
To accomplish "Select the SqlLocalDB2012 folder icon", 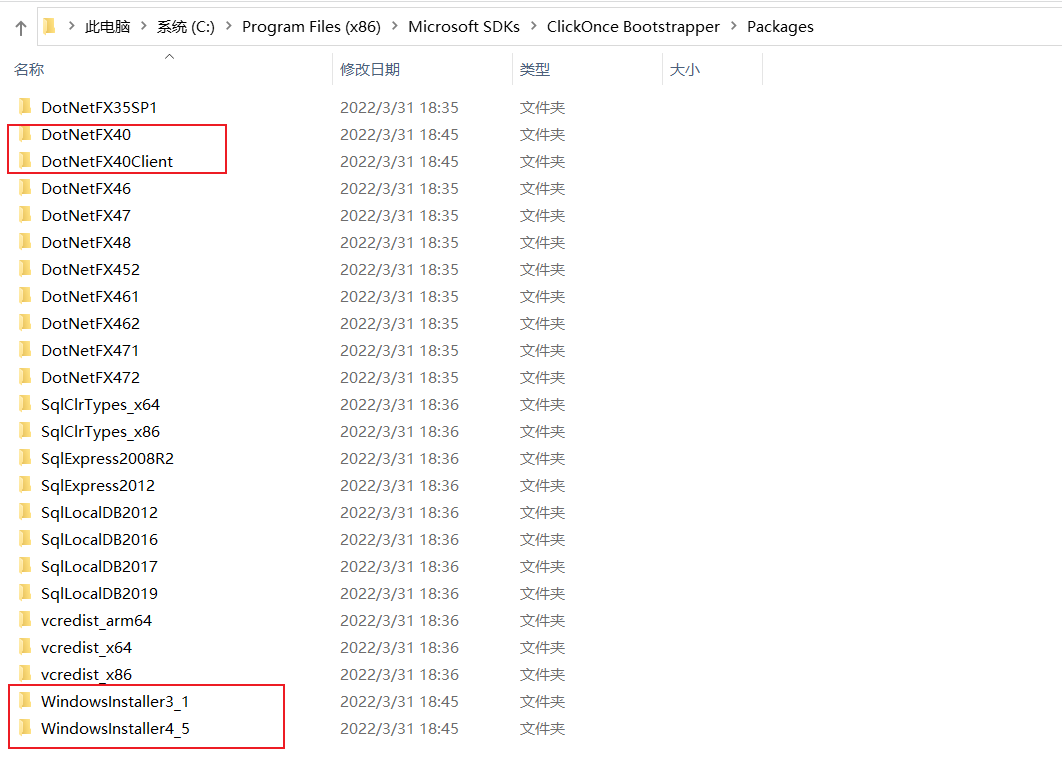I will click(25, 512).
